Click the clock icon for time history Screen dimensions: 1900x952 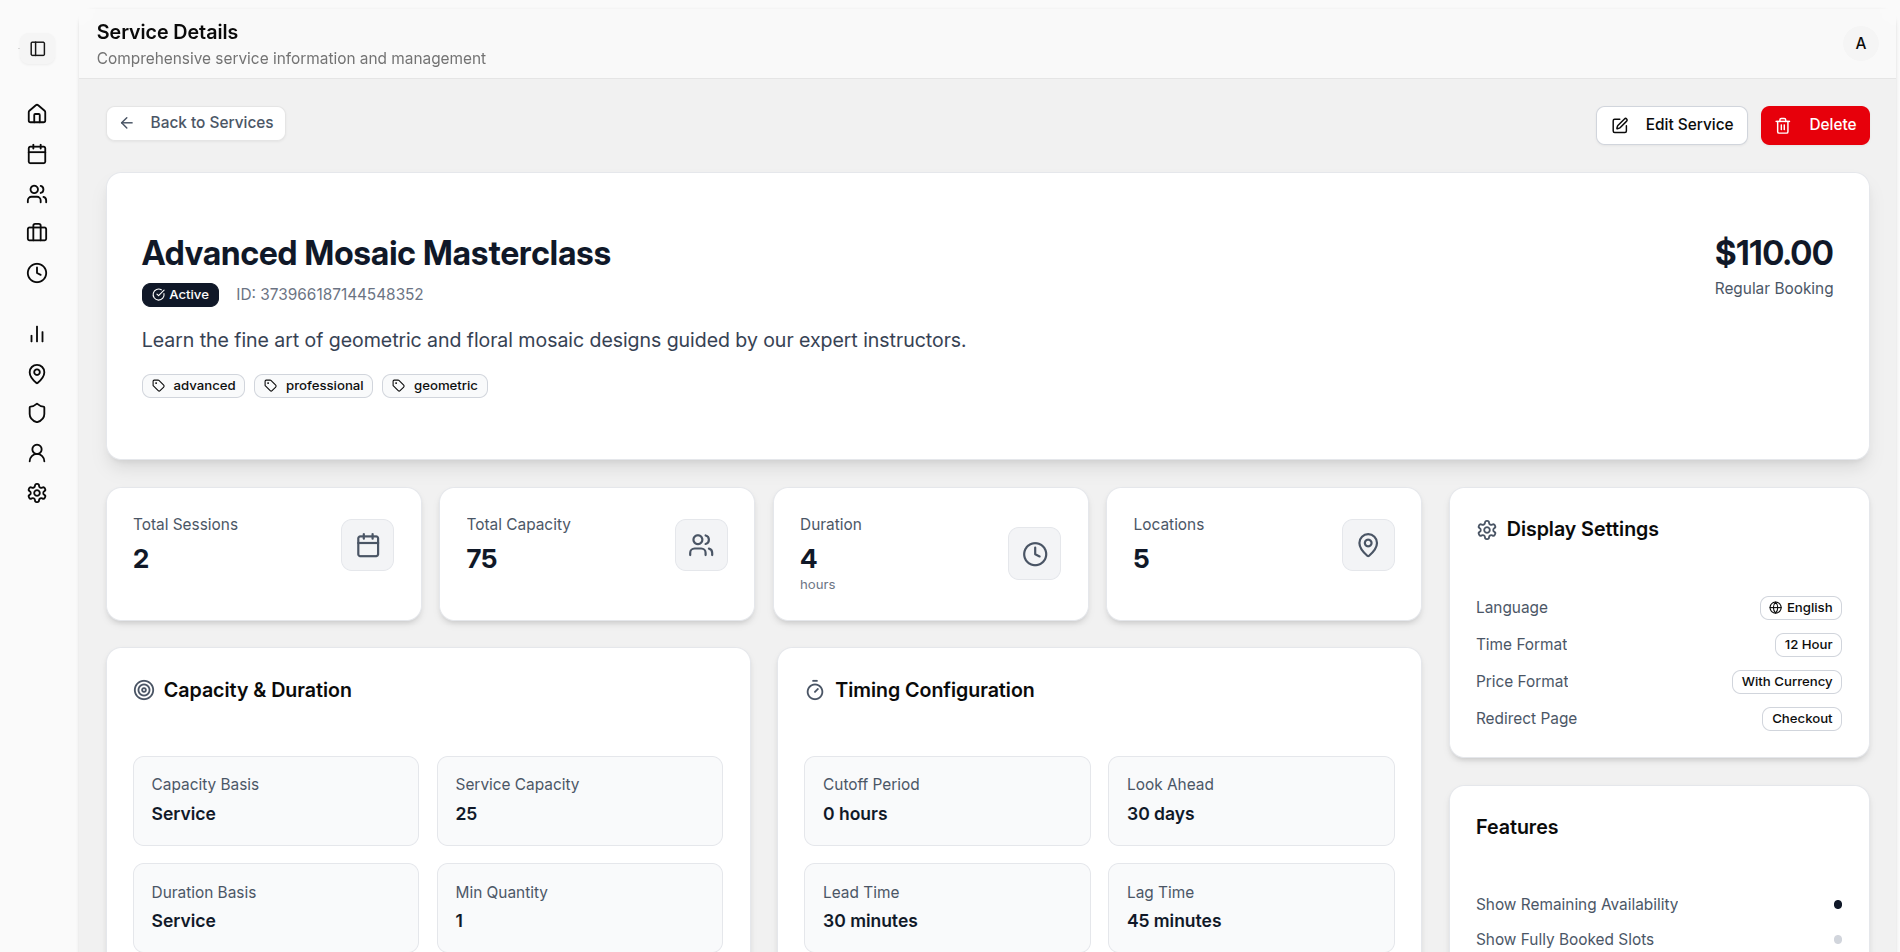(37, 273)
